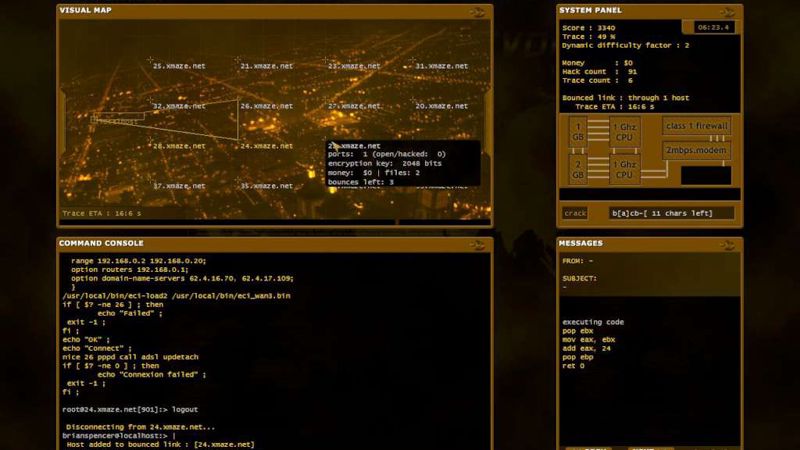The image size is (800, 450).
Task: Click the SYSTEM PANEL title
Action: click(590, 10)
